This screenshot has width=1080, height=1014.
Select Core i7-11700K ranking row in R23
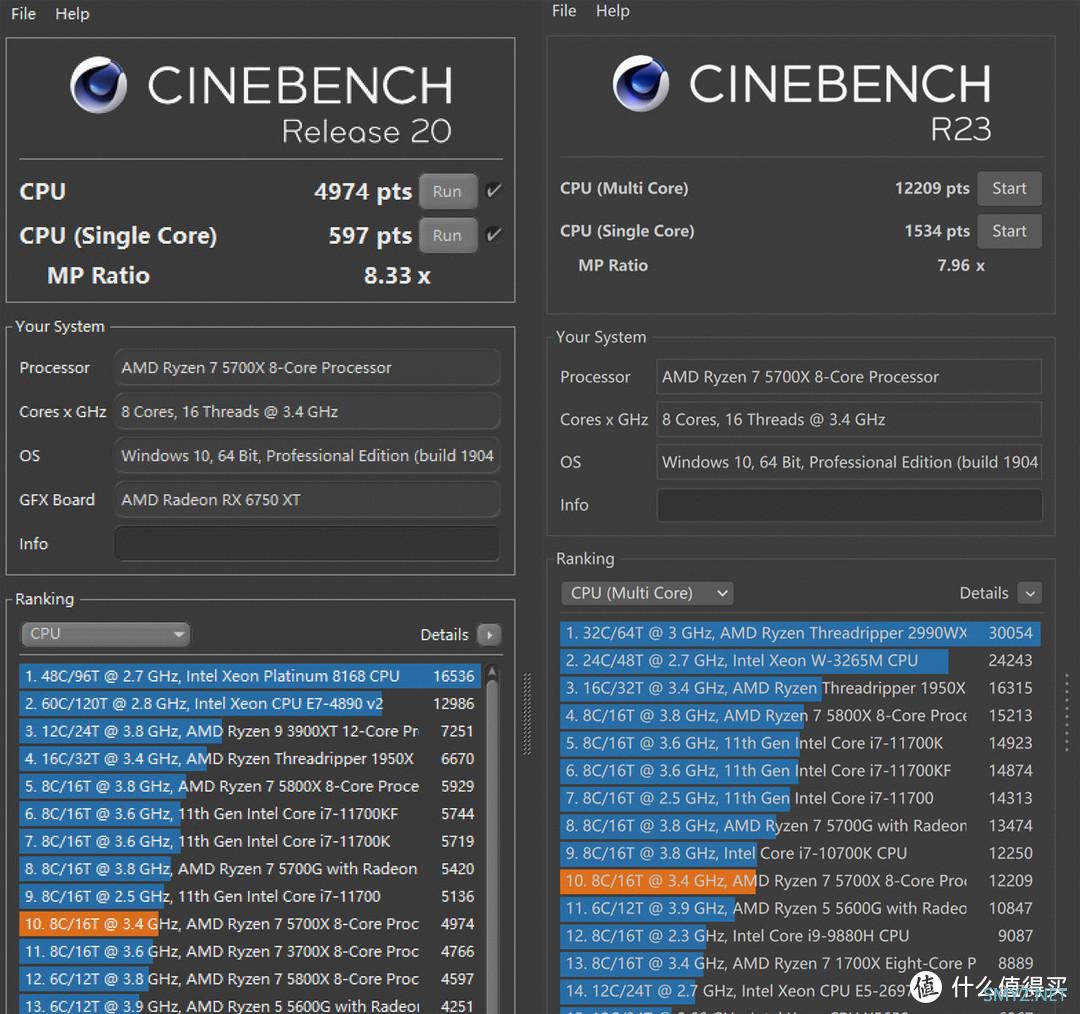pyautogui.click(x=800, y=743)
